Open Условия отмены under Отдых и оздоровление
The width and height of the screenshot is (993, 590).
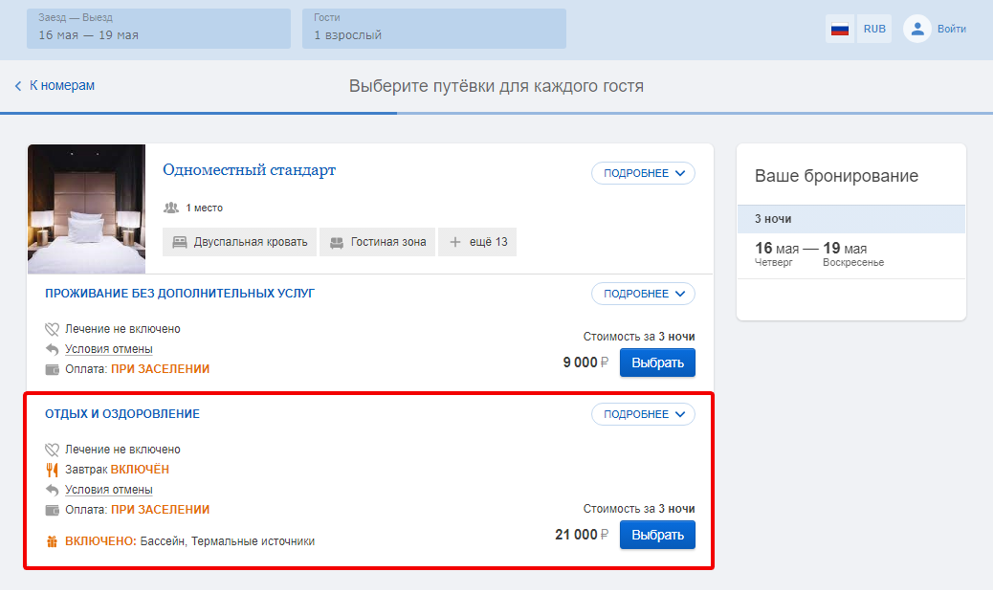click(x=109, y=490)
